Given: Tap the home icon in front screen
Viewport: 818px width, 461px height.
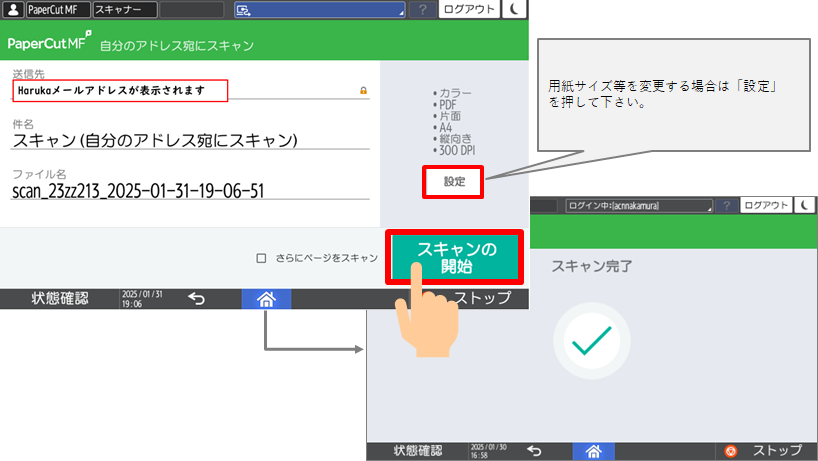Looking at the screenshot, I should [x=266, y=299].
